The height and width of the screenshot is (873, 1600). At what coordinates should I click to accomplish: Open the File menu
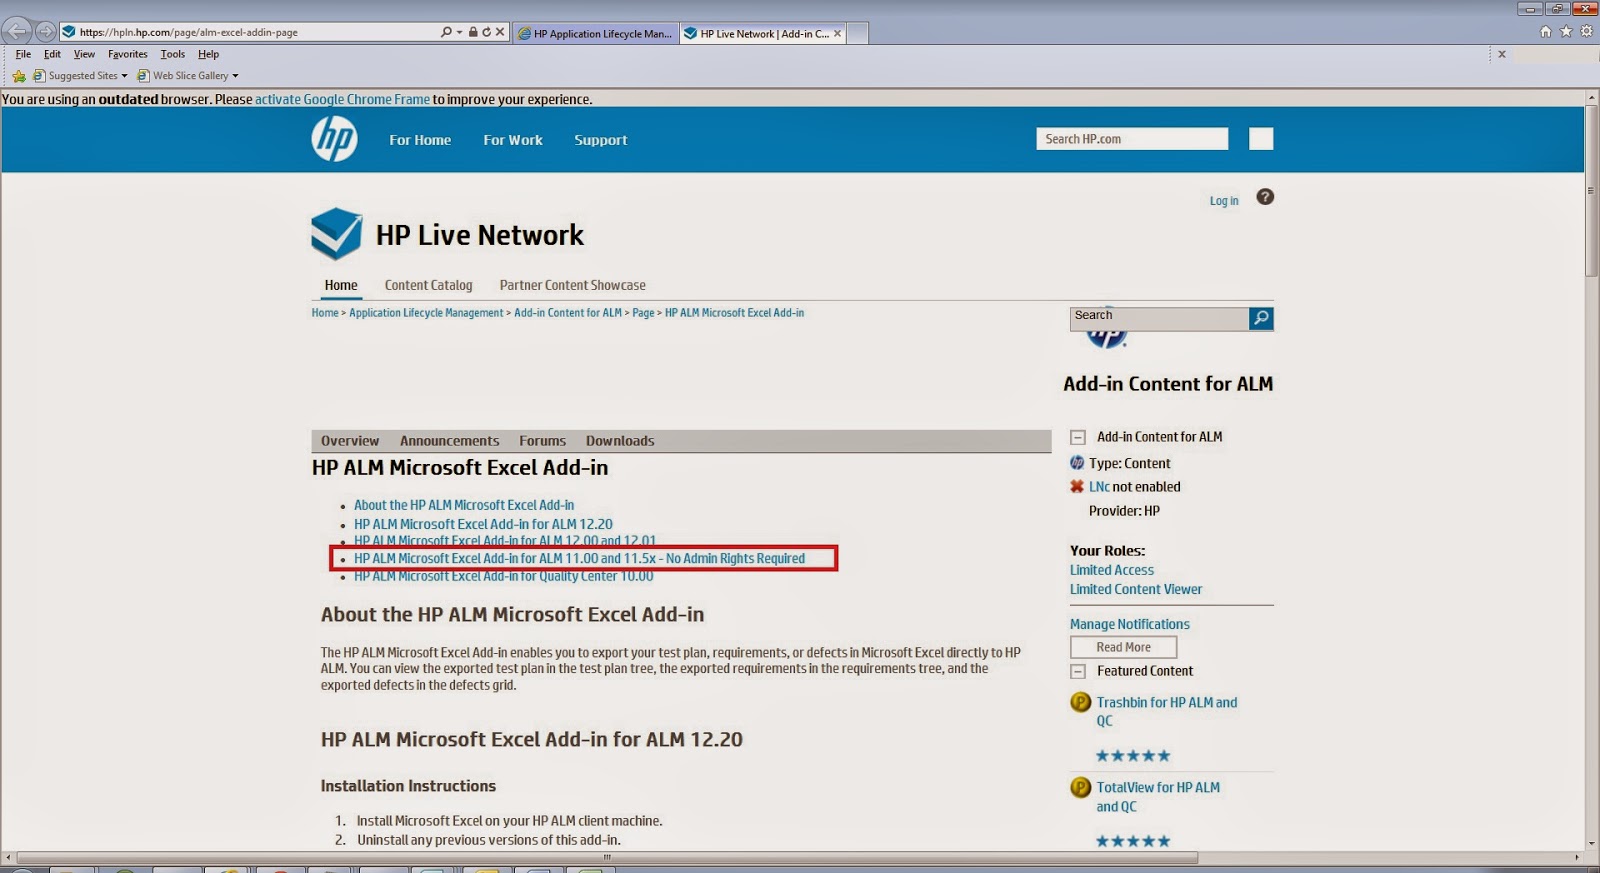23,54
